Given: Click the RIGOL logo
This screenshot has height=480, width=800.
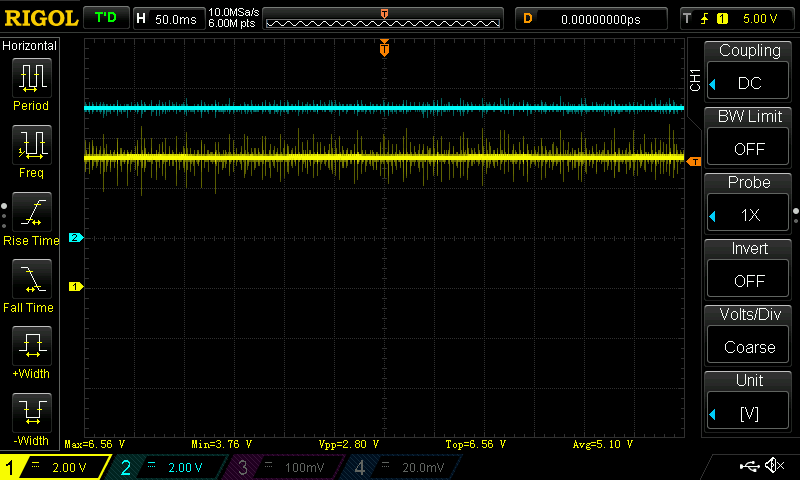Looking at the screenshot, I should coord(39,18).
